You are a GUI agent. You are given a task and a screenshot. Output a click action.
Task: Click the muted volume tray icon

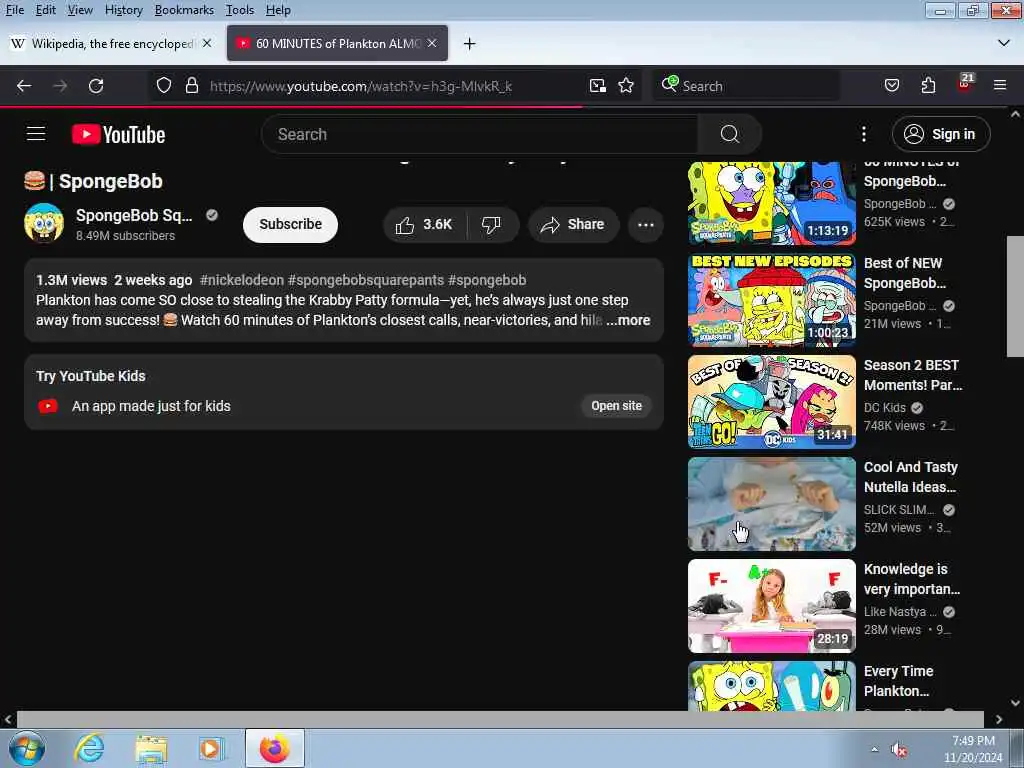coord(900,750)
